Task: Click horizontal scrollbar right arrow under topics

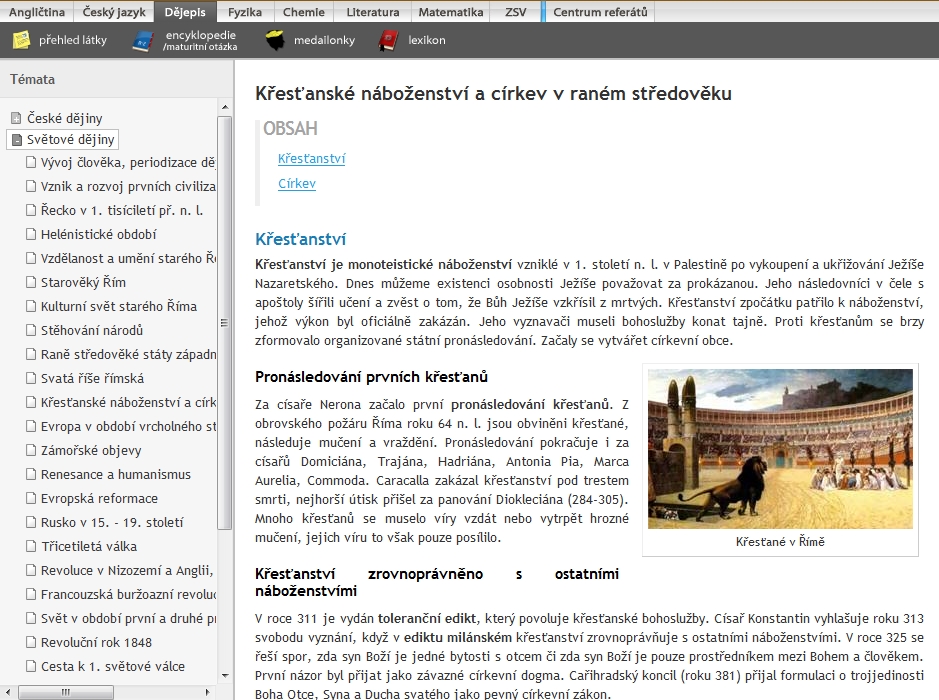Action: [207, 692]
